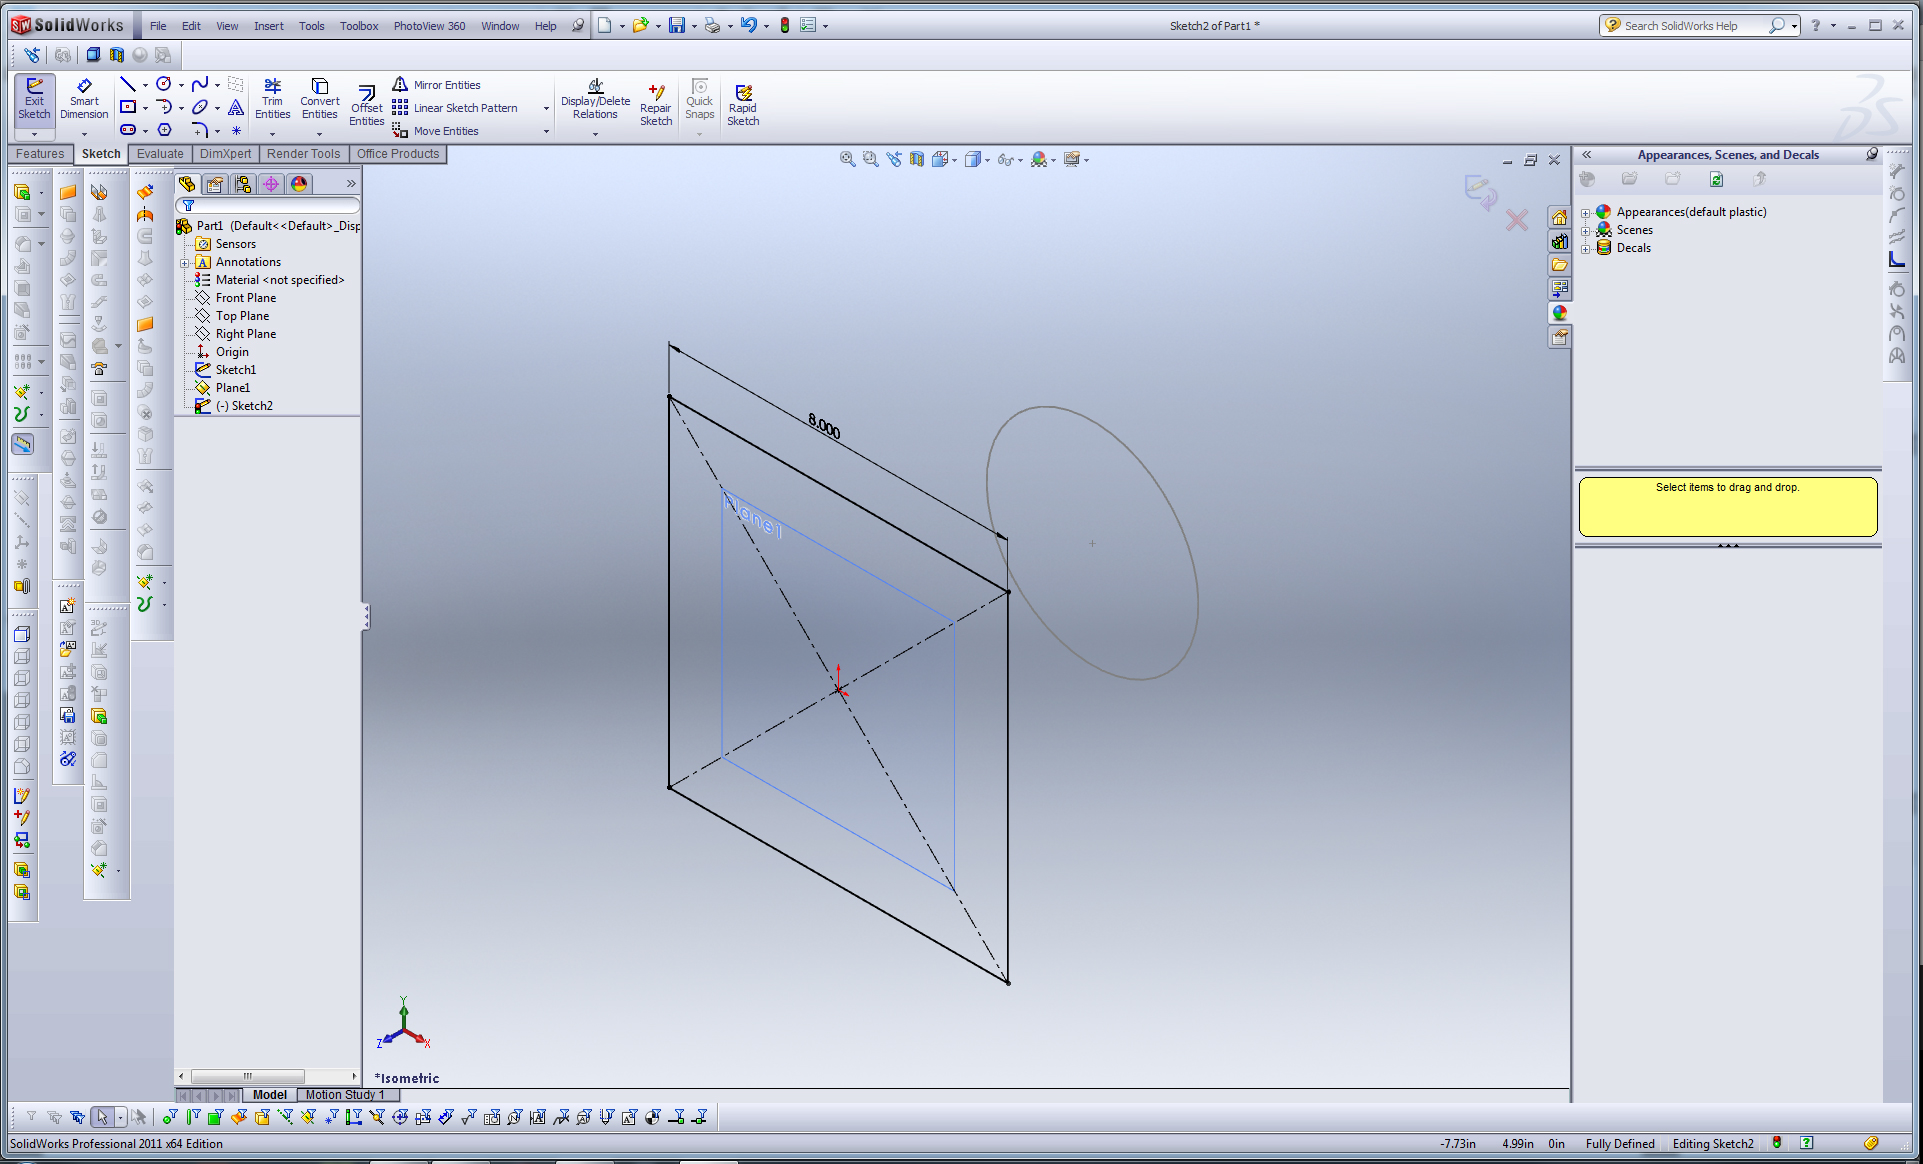Select the Sketch Fillet tool

[200, 130]
